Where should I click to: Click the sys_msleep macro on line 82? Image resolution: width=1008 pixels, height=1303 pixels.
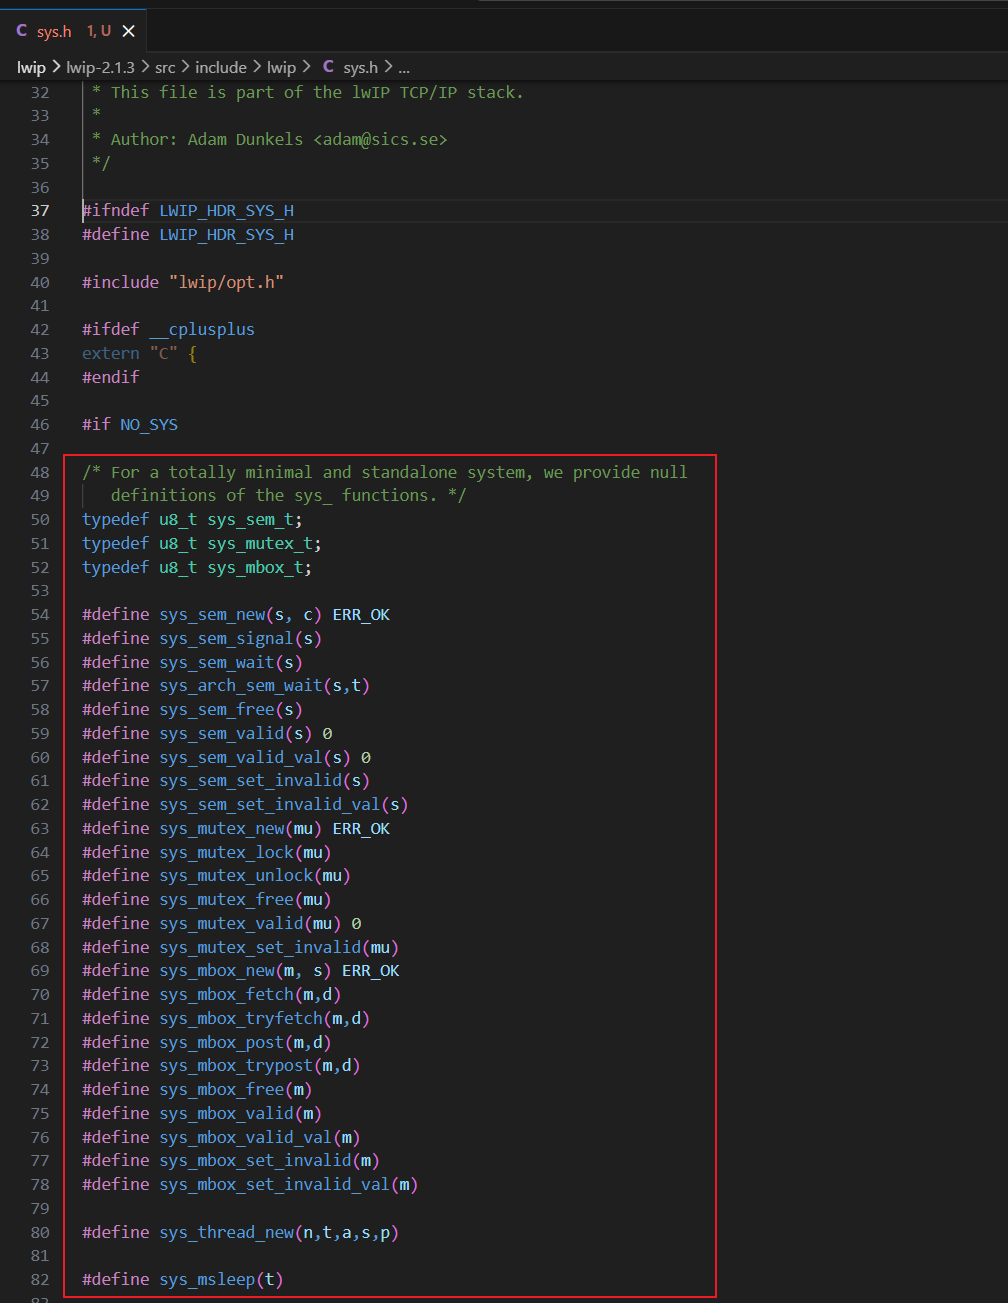coord(207,1279)
